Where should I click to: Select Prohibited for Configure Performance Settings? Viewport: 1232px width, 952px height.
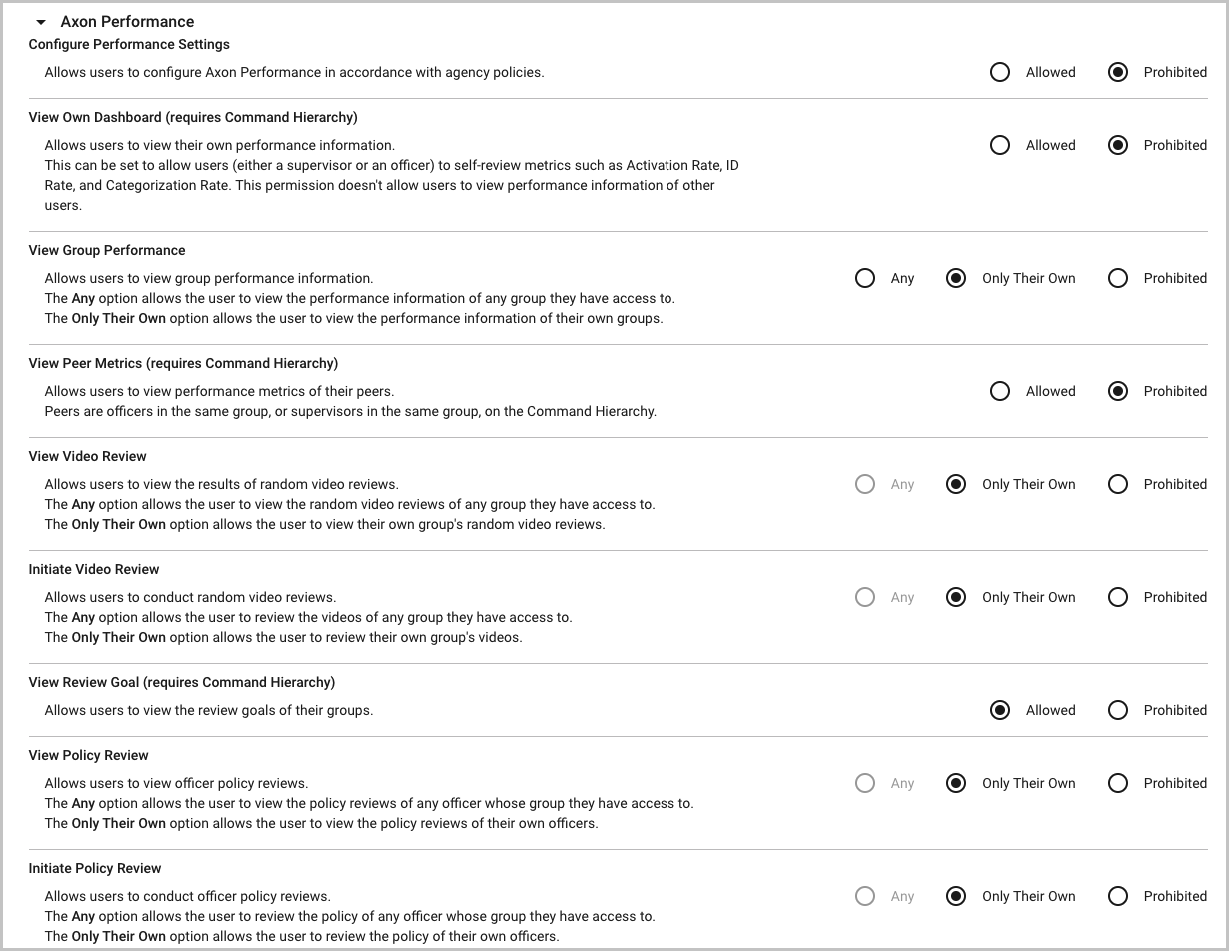pyautogui.click(x=1118, y=72)
